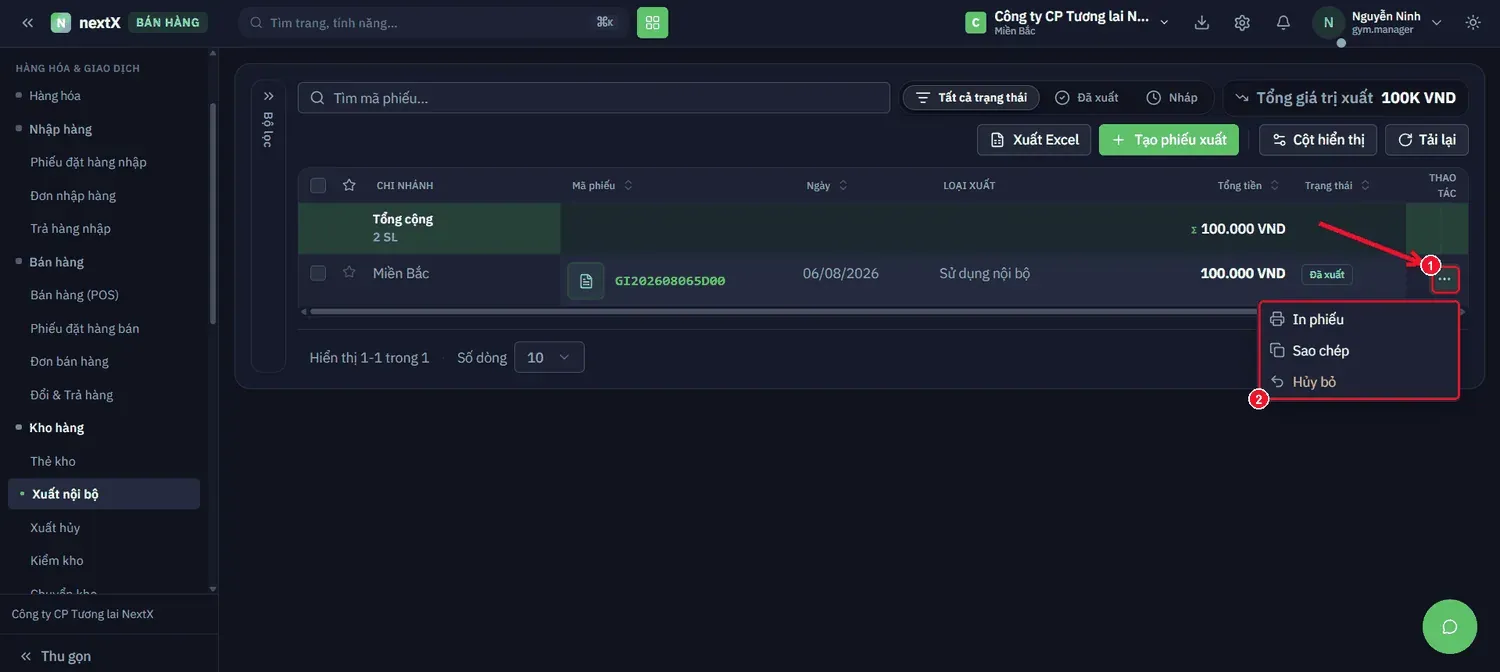
Task: Filter by Đã xuất status
Action: click(1087, 97)
